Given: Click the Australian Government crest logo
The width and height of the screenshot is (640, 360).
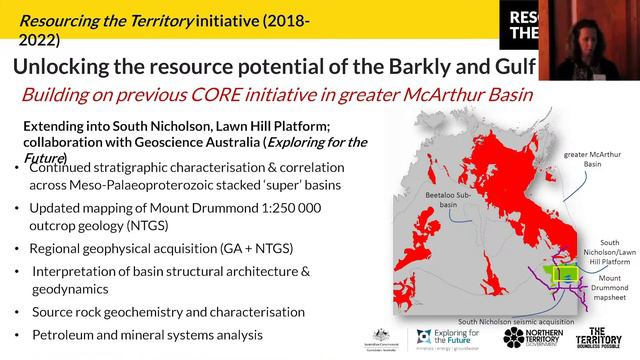Looking at the screenshot, I should [x=381, y=340].
